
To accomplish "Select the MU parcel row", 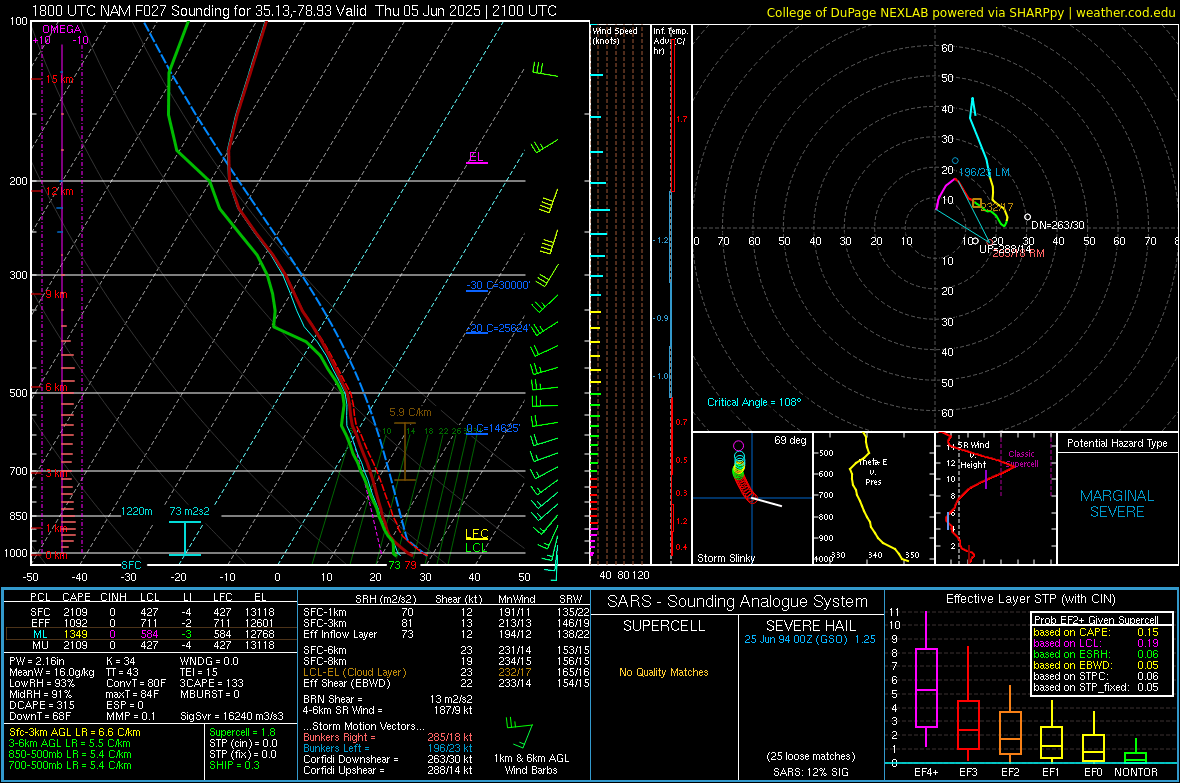I will 151,645.
